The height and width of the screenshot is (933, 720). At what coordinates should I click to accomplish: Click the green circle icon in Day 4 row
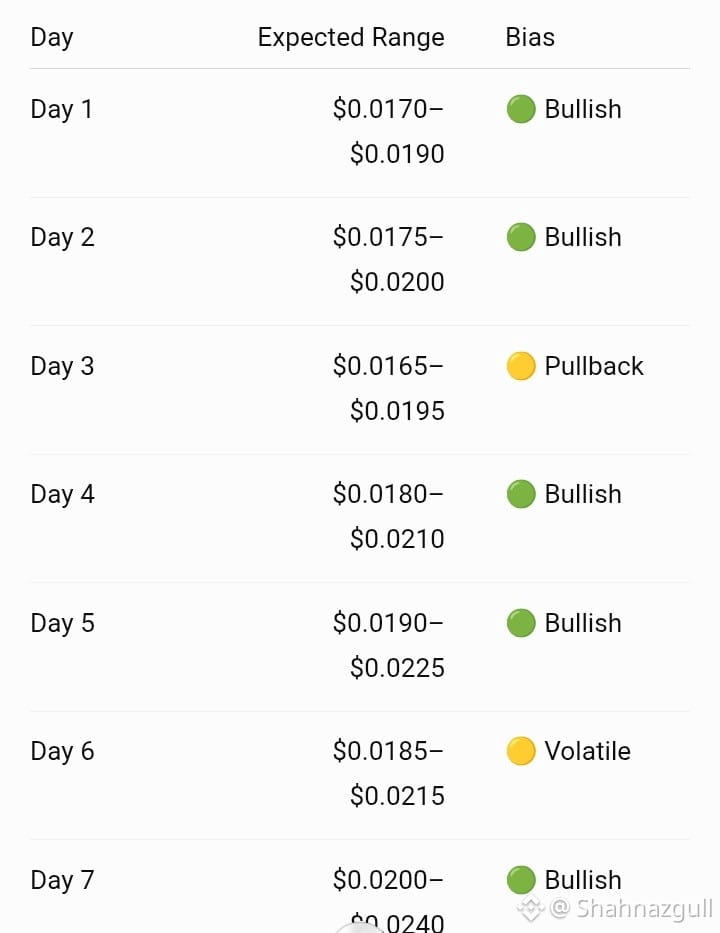[521, 494]
